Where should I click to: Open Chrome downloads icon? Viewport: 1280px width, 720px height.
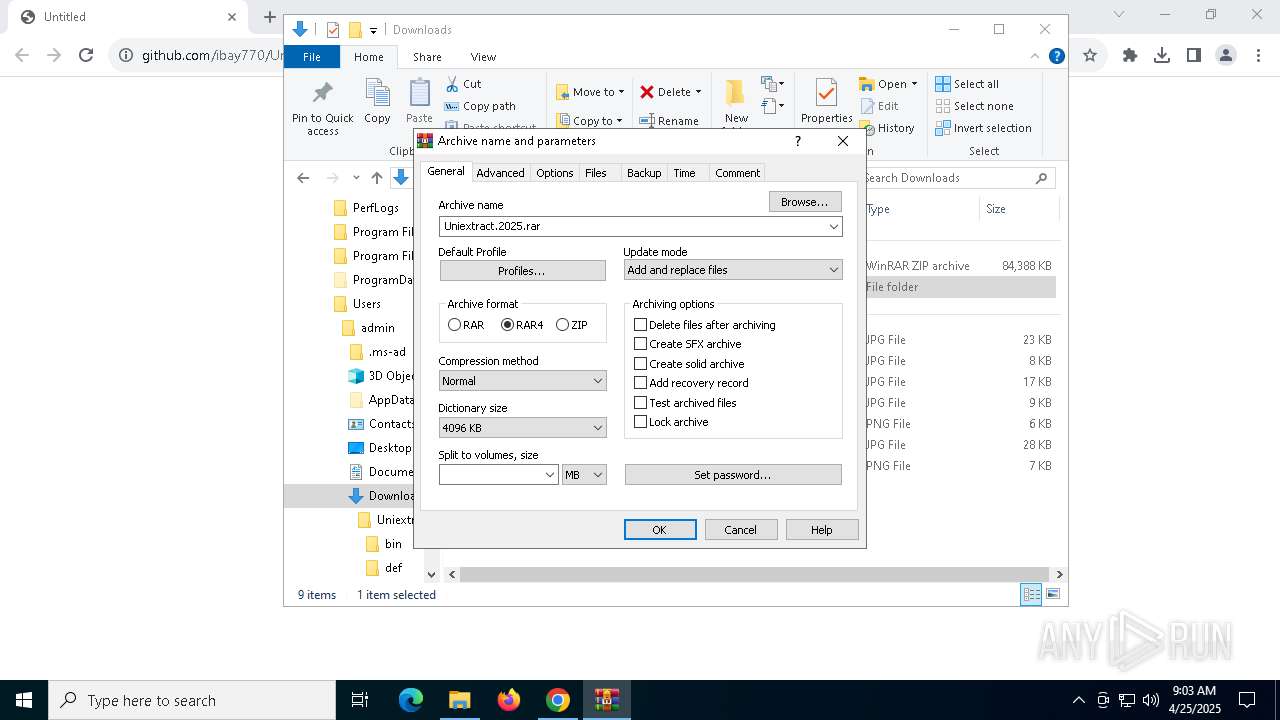[x=1162, y=56]
